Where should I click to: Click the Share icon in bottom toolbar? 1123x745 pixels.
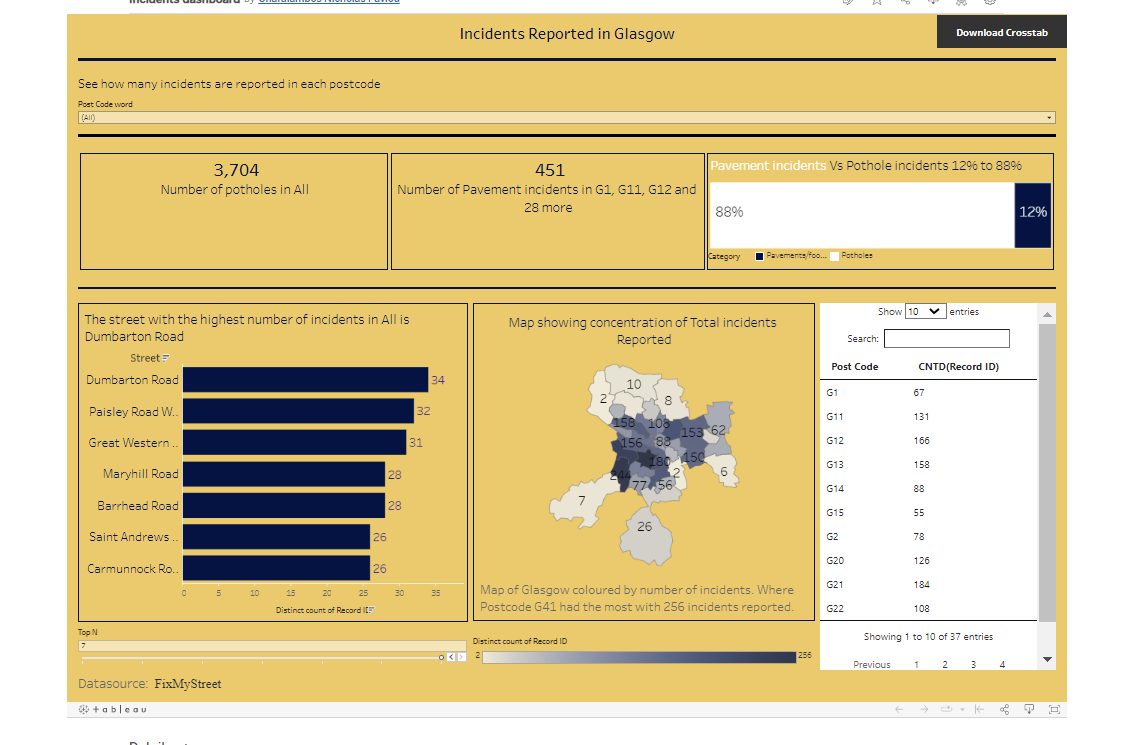coord(1005,709)
